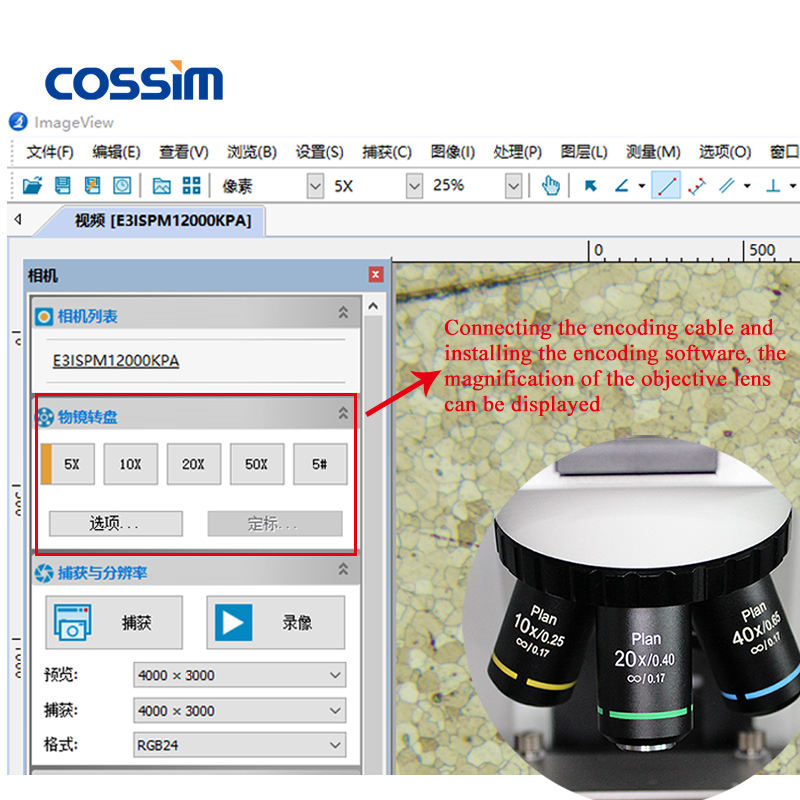
Task: Select the line measurement tool
Action: pyautogui.click(x=666, y=185)
